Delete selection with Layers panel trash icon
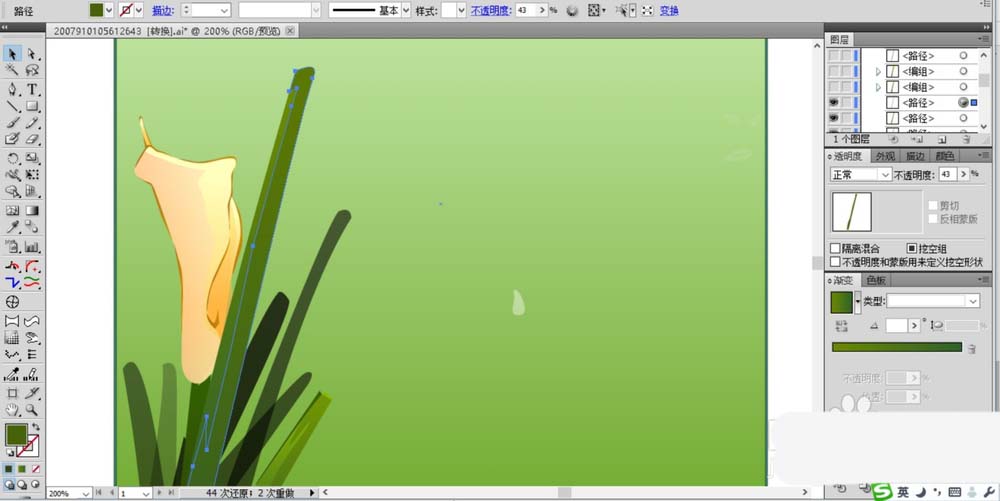The width and height of the screenshot is (1000, 501). click(x=966, y=139)
